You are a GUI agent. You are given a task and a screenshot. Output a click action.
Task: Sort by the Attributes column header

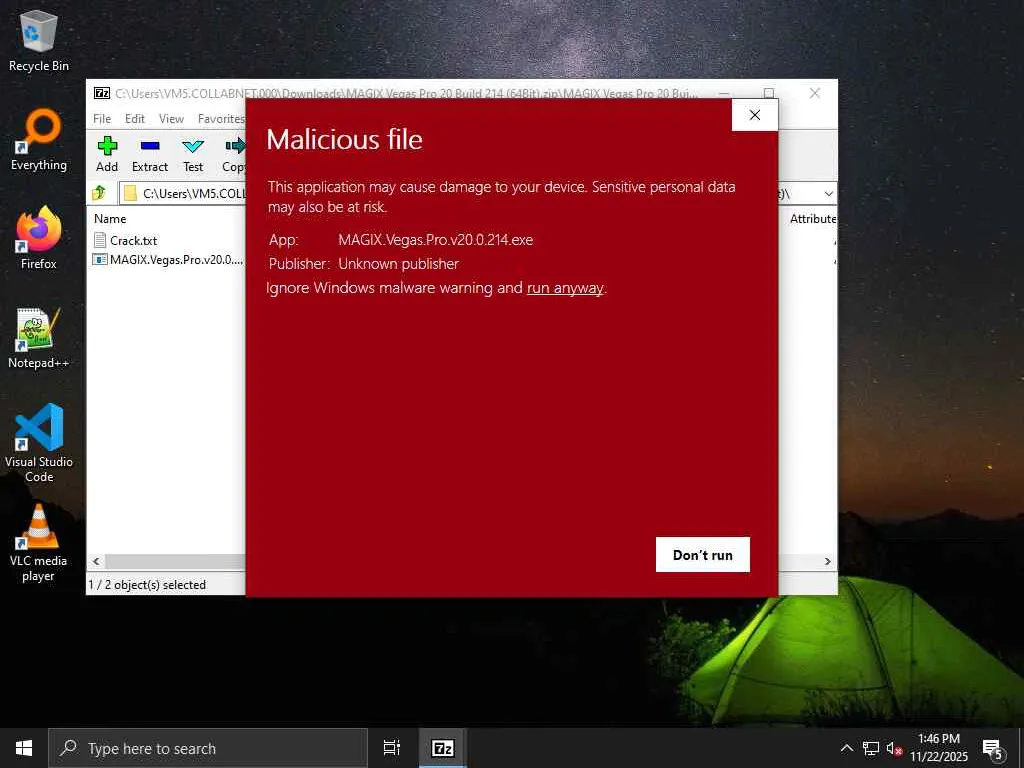[812, 219]
